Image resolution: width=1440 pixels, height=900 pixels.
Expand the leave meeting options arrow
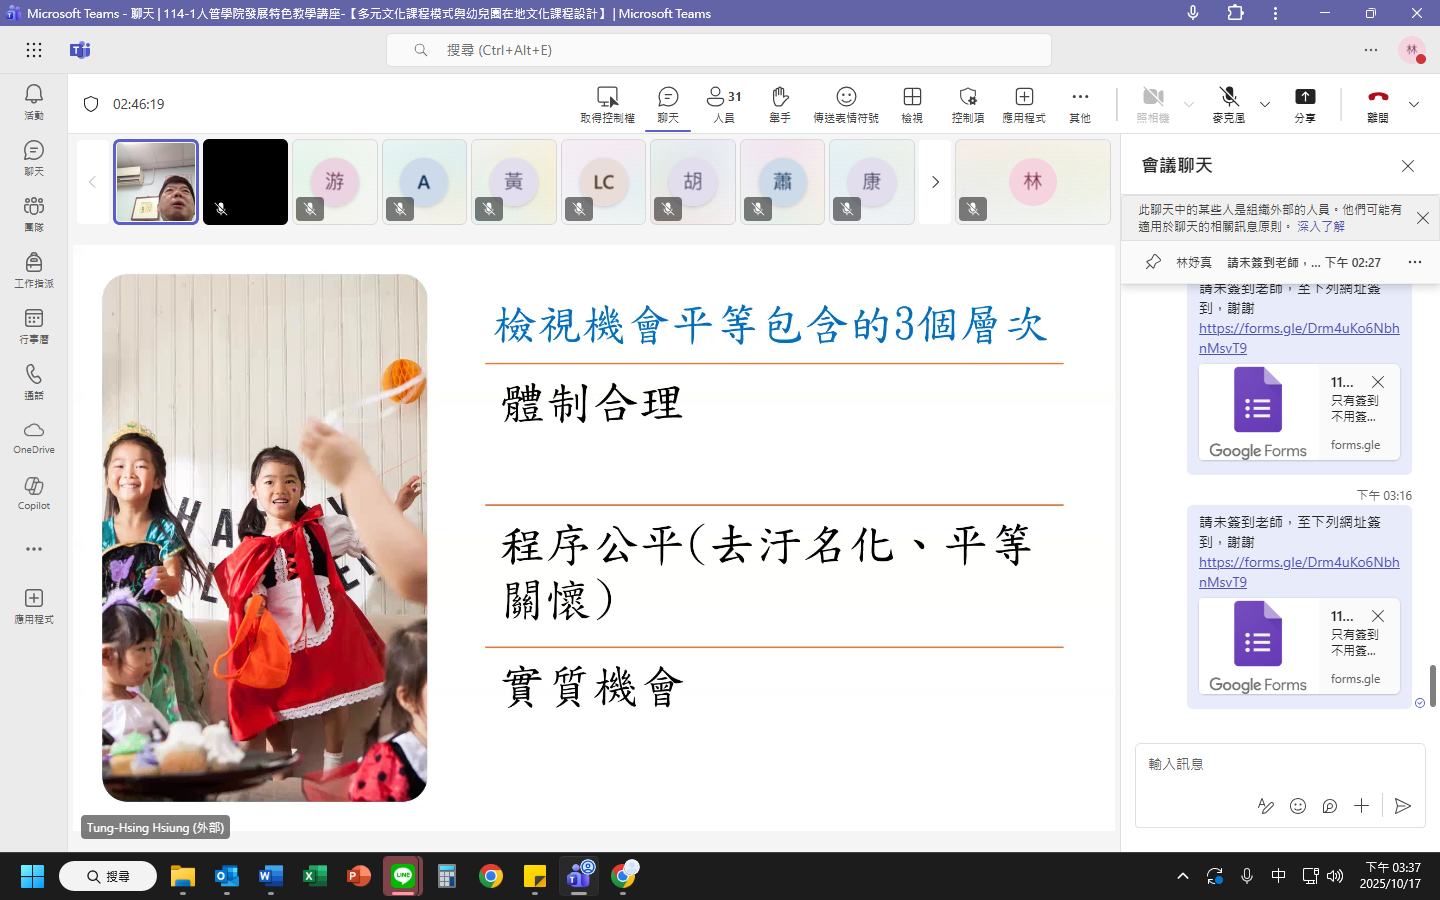click(x=1414, y=104)
